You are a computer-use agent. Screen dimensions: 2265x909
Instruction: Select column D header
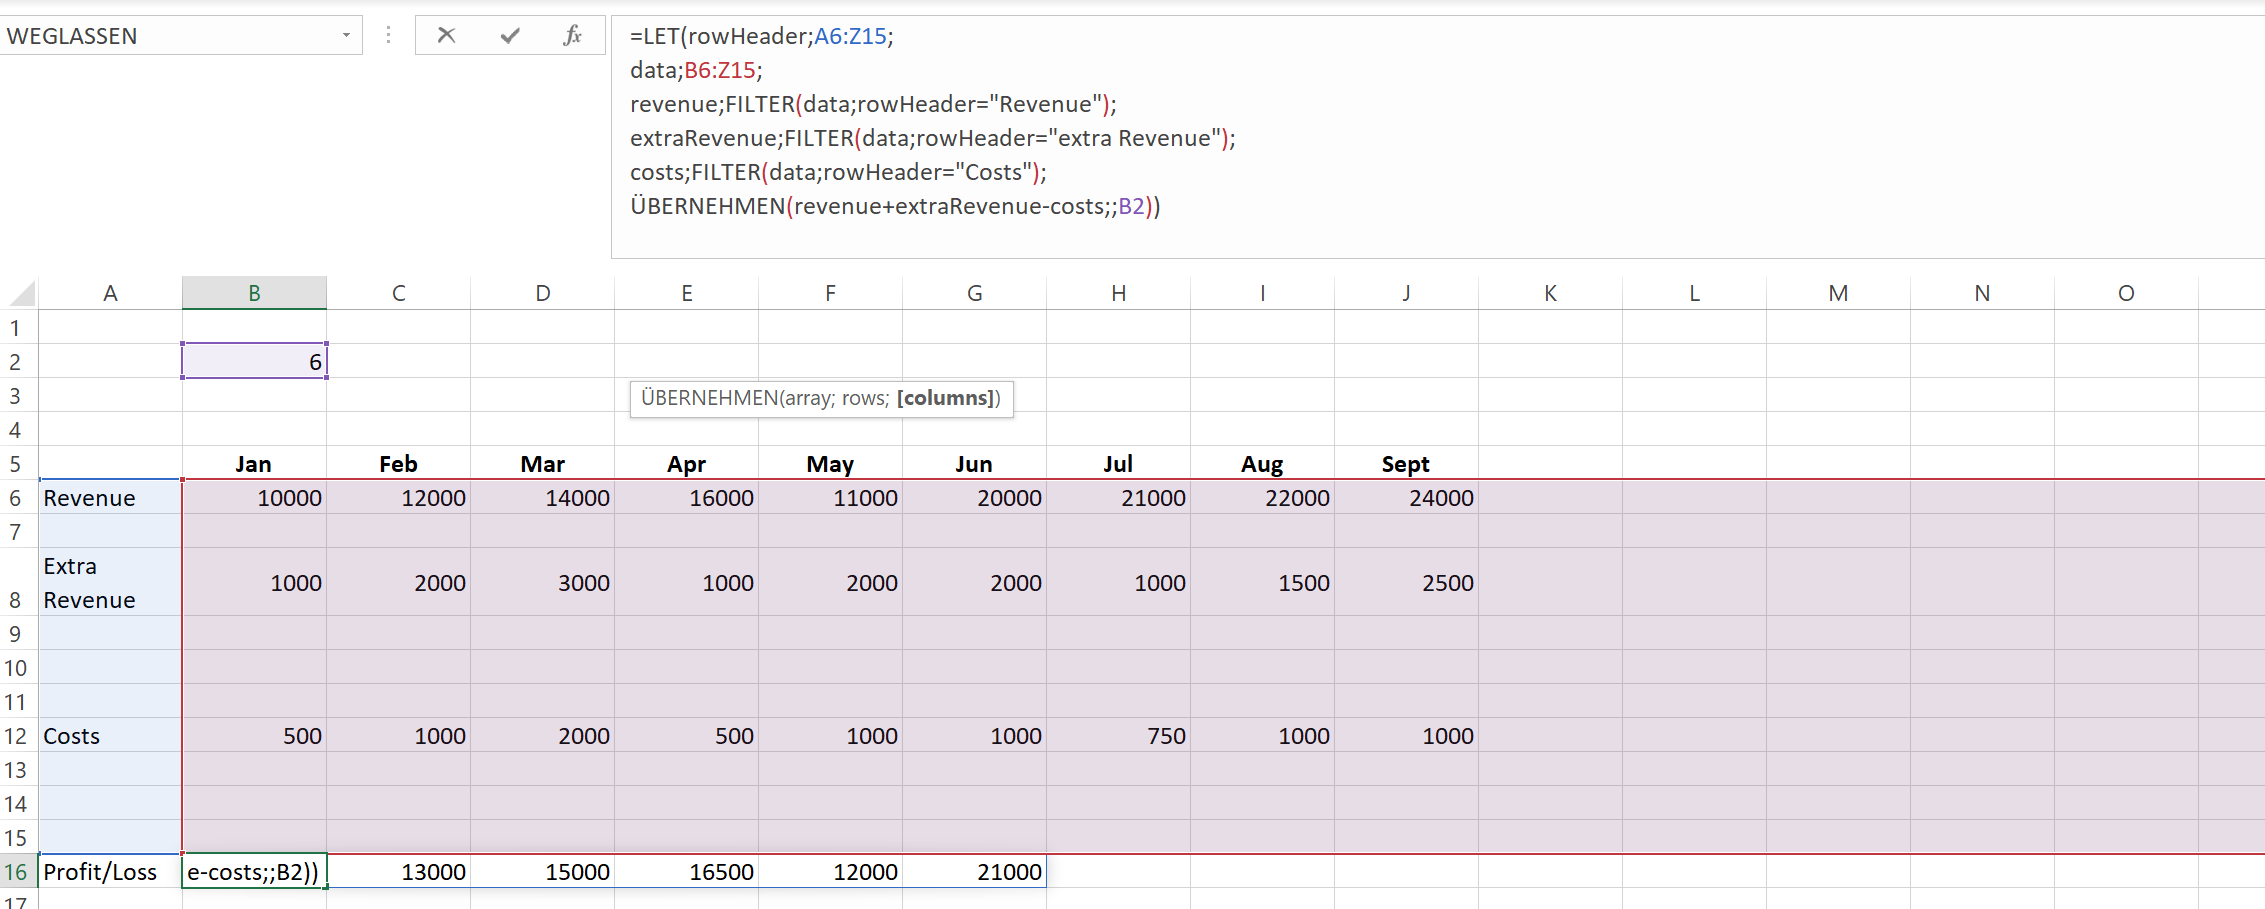pyautogui.click(x=542, y=293)
